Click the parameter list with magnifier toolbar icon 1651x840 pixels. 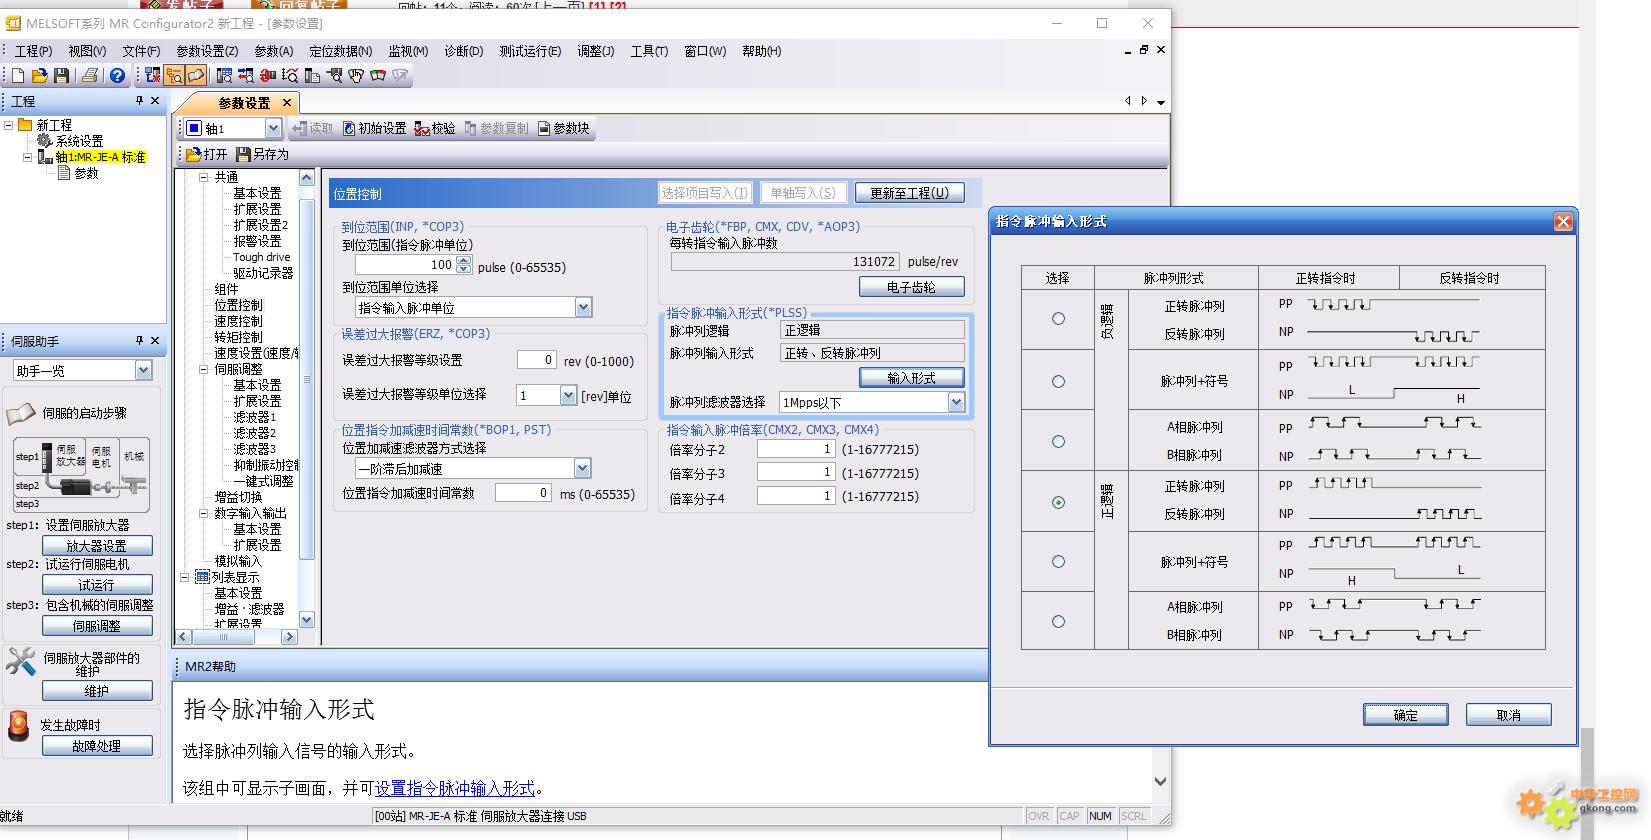224,75
